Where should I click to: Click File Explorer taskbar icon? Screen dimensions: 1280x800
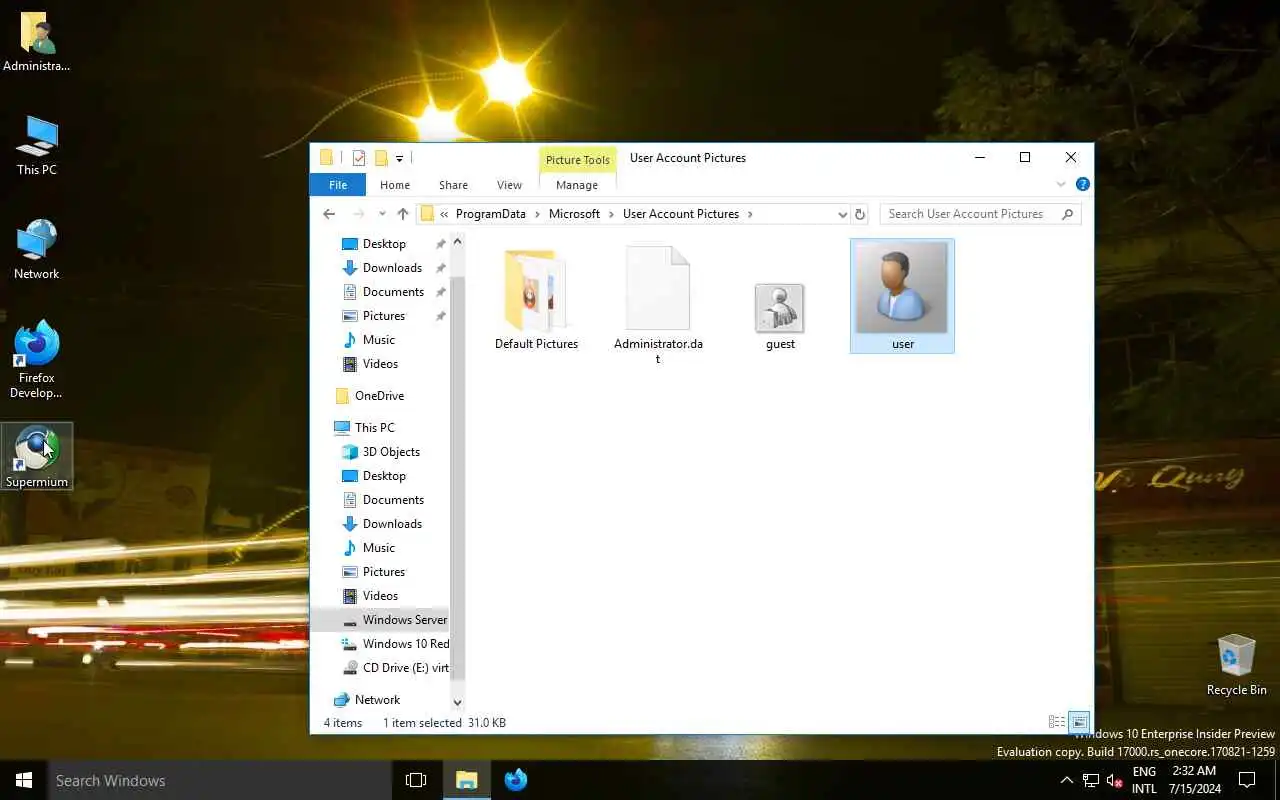[x=466, y=780]
